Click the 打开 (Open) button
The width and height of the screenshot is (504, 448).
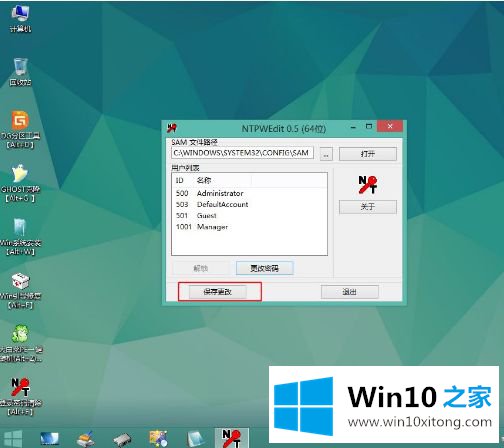(368, 154)
